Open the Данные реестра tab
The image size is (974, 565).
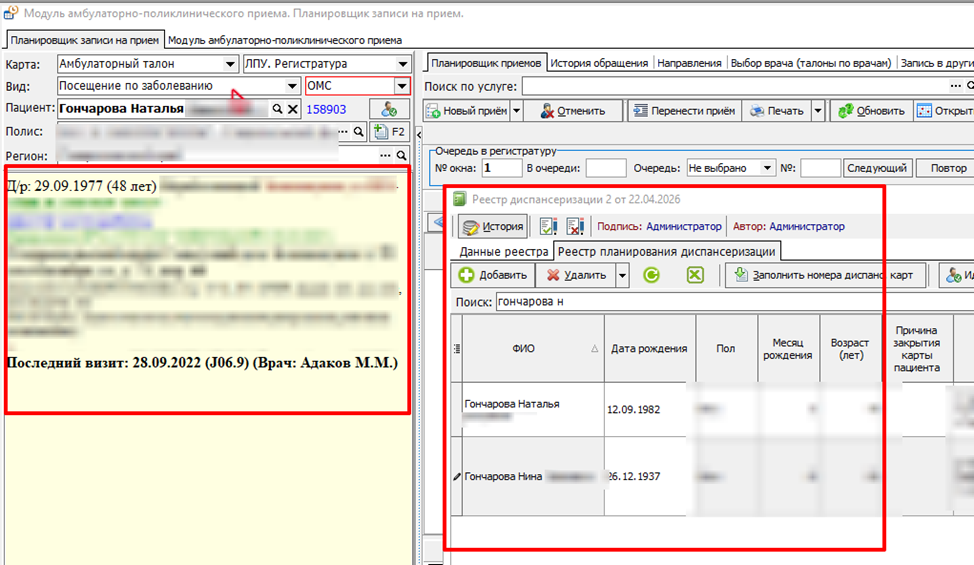click(x=504, y=251)
